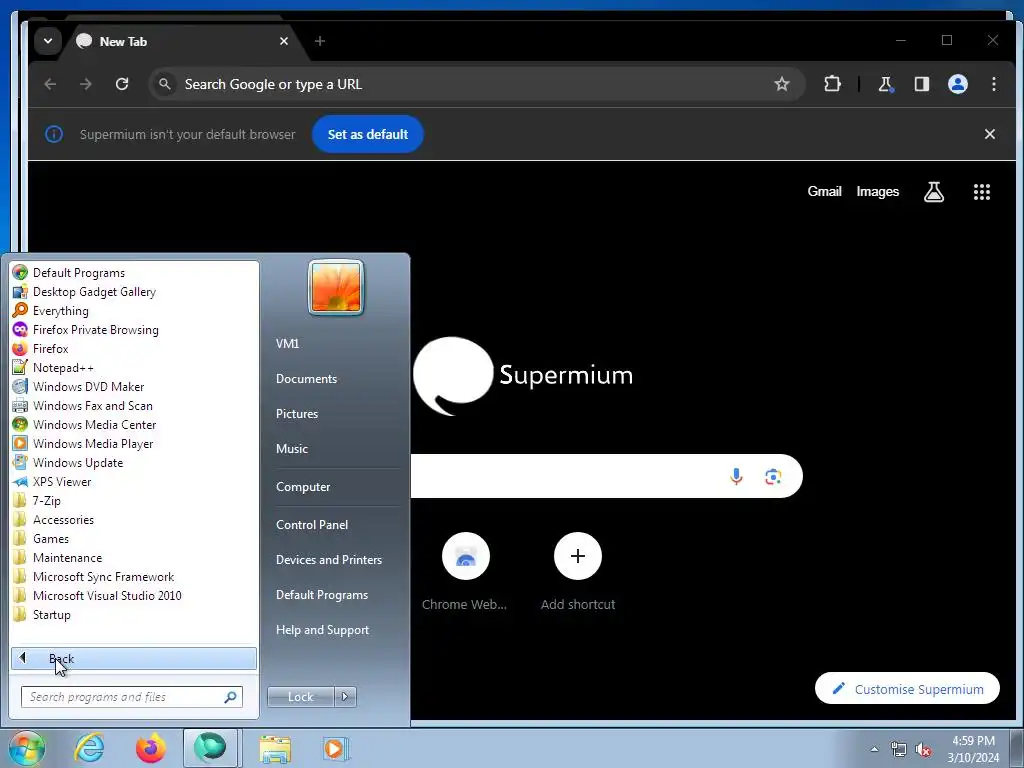Open Pictures from Start menu

pos(297,414)
